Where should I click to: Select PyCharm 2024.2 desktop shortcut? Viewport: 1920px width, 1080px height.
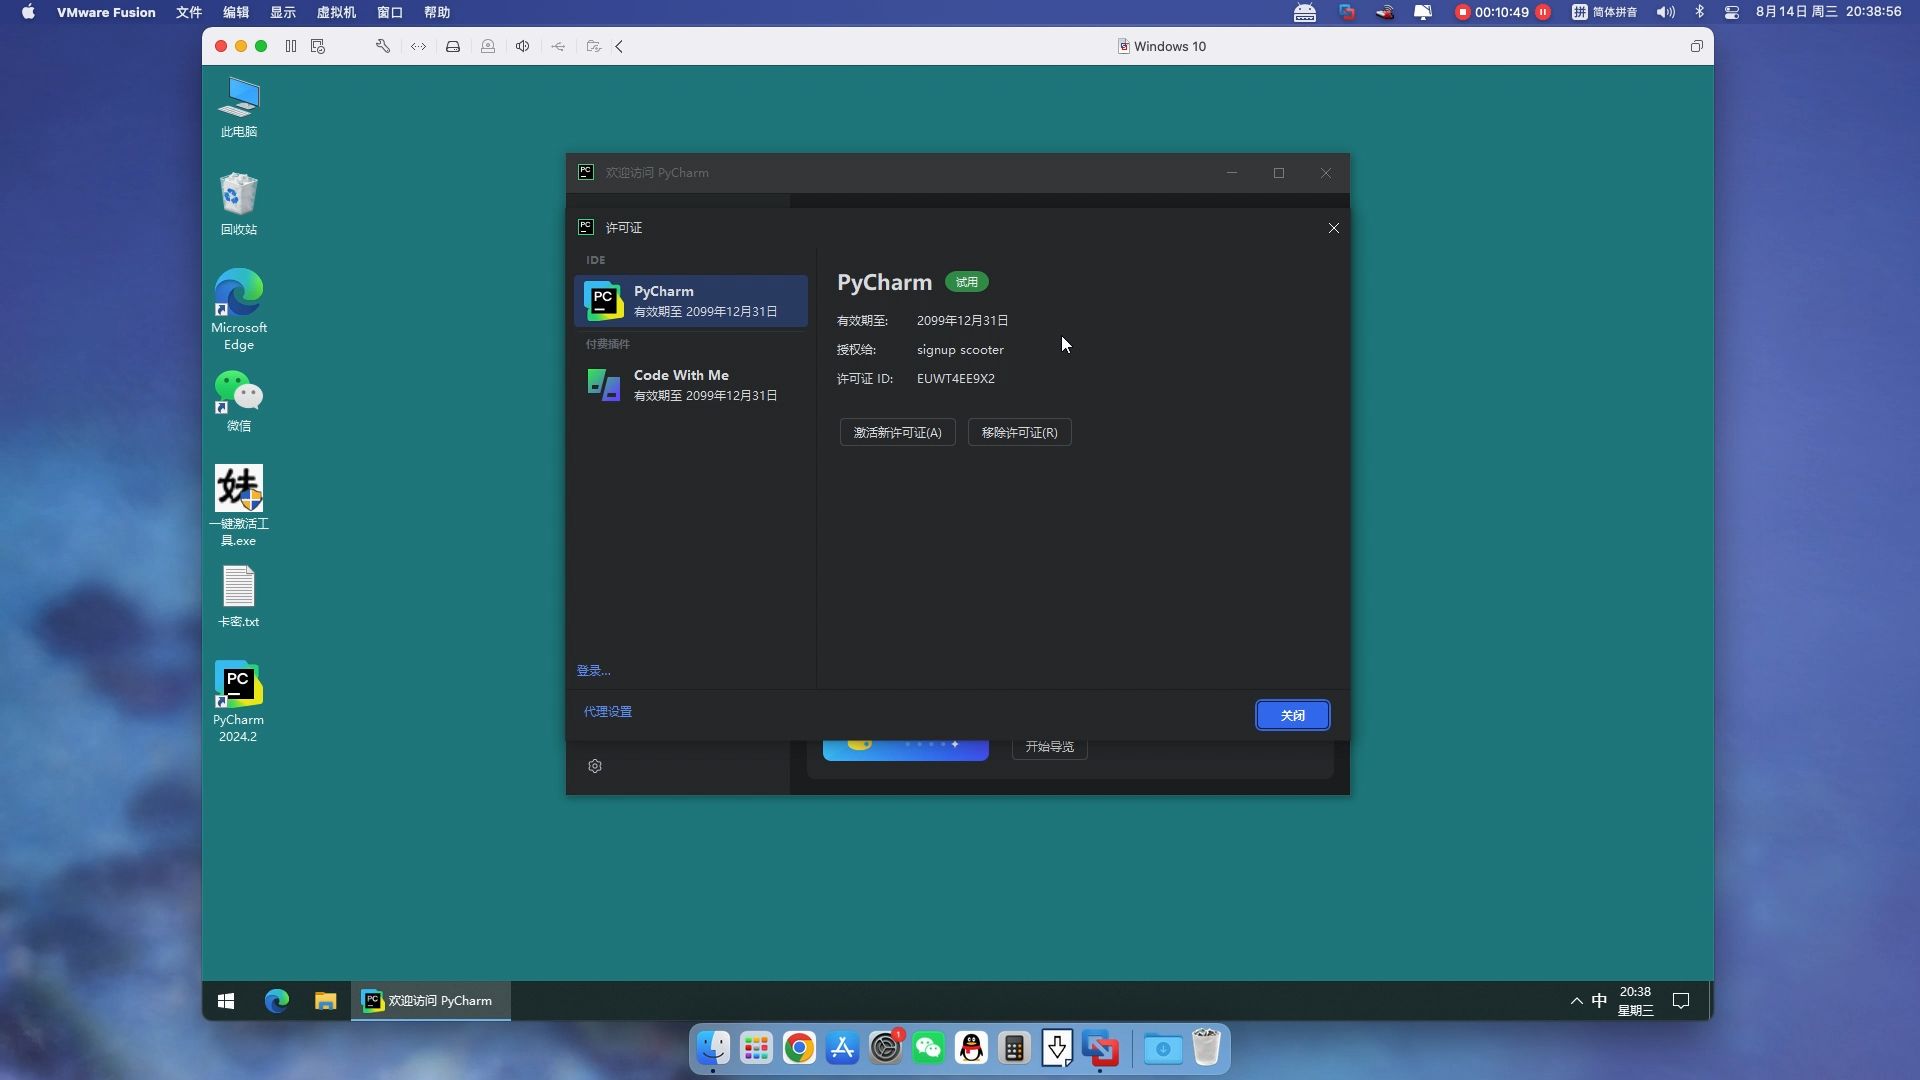(238, 702)
